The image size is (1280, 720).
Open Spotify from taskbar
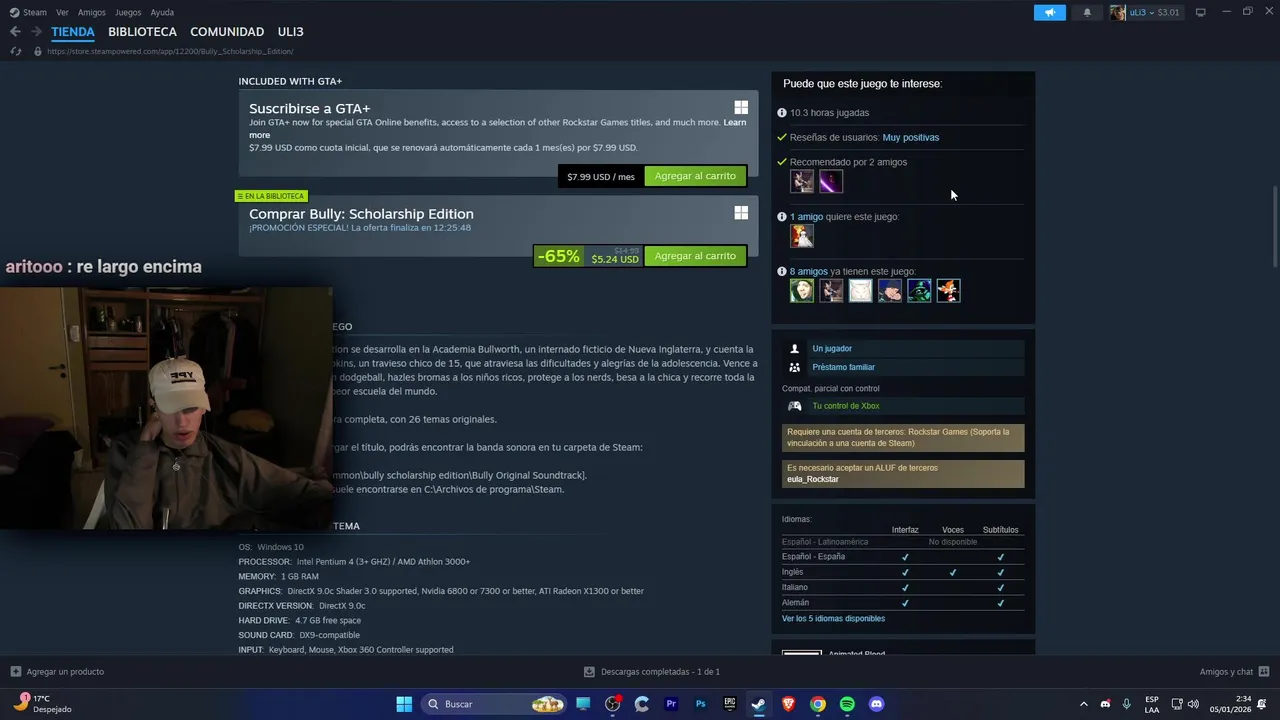tap(847, 704)
